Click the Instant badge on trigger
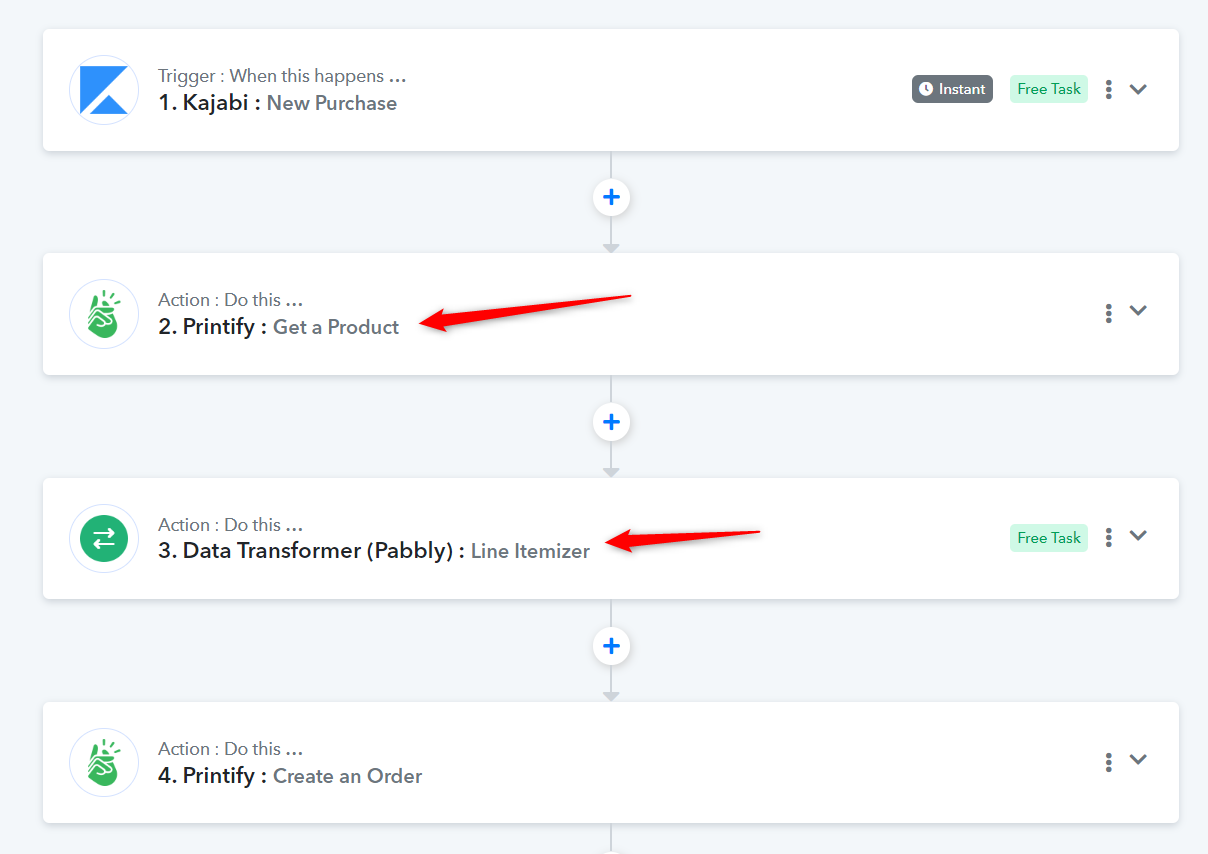The image size is (1208, 854). click(952, 89)
